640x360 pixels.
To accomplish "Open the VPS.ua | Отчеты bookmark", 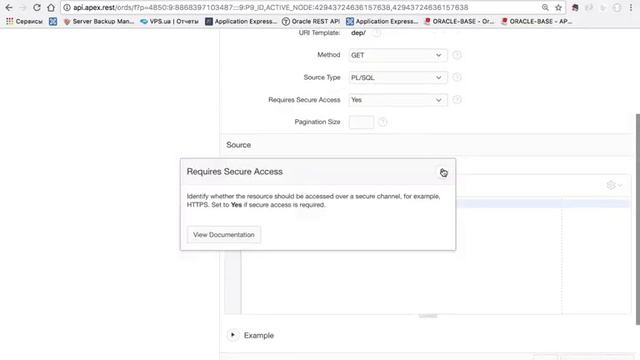I will click(169, 21).
